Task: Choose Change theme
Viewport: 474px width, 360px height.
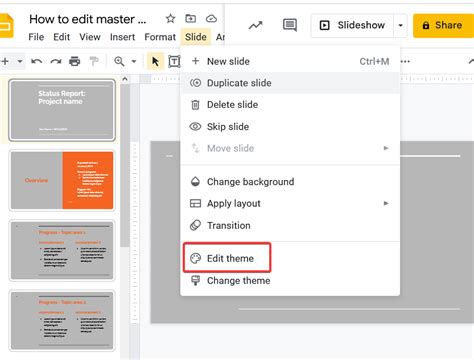Action: [x=290, y=281]
